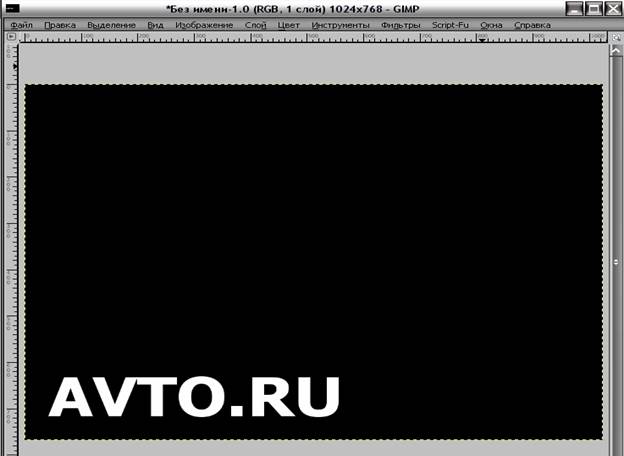
Task: Close the GIMP window
Action: tap(612, 8)
